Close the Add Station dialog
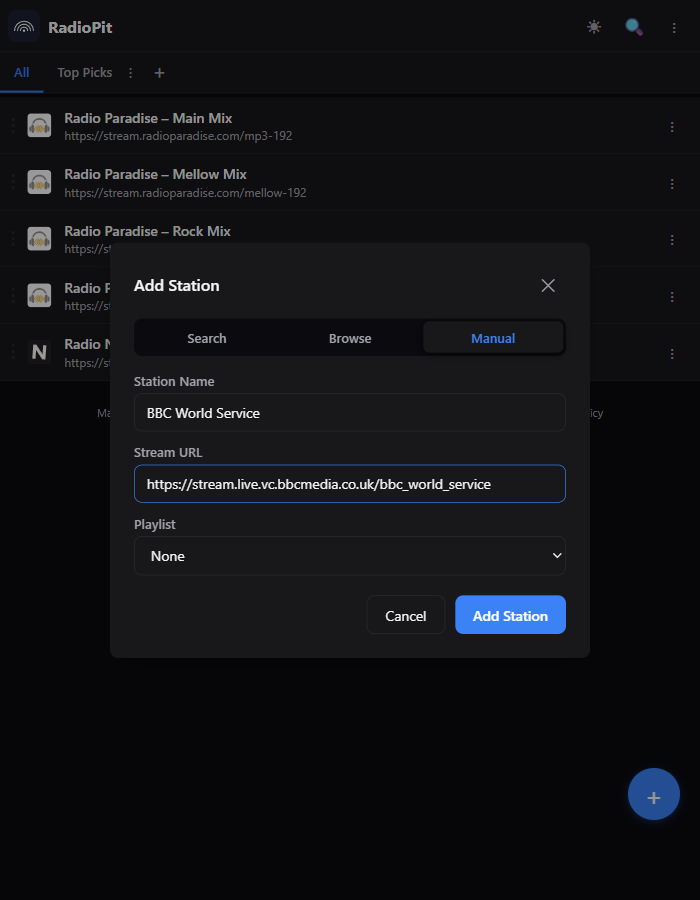 548,285
